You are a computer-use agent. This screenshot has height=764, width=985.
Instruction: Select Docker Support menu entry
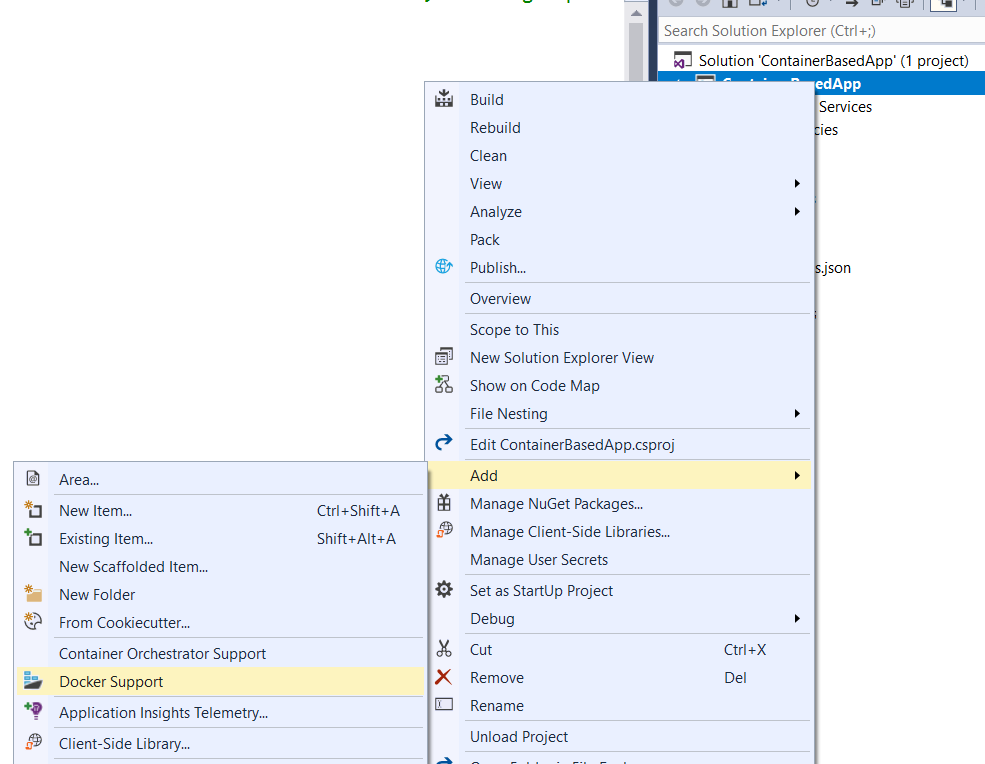[111, 681]
